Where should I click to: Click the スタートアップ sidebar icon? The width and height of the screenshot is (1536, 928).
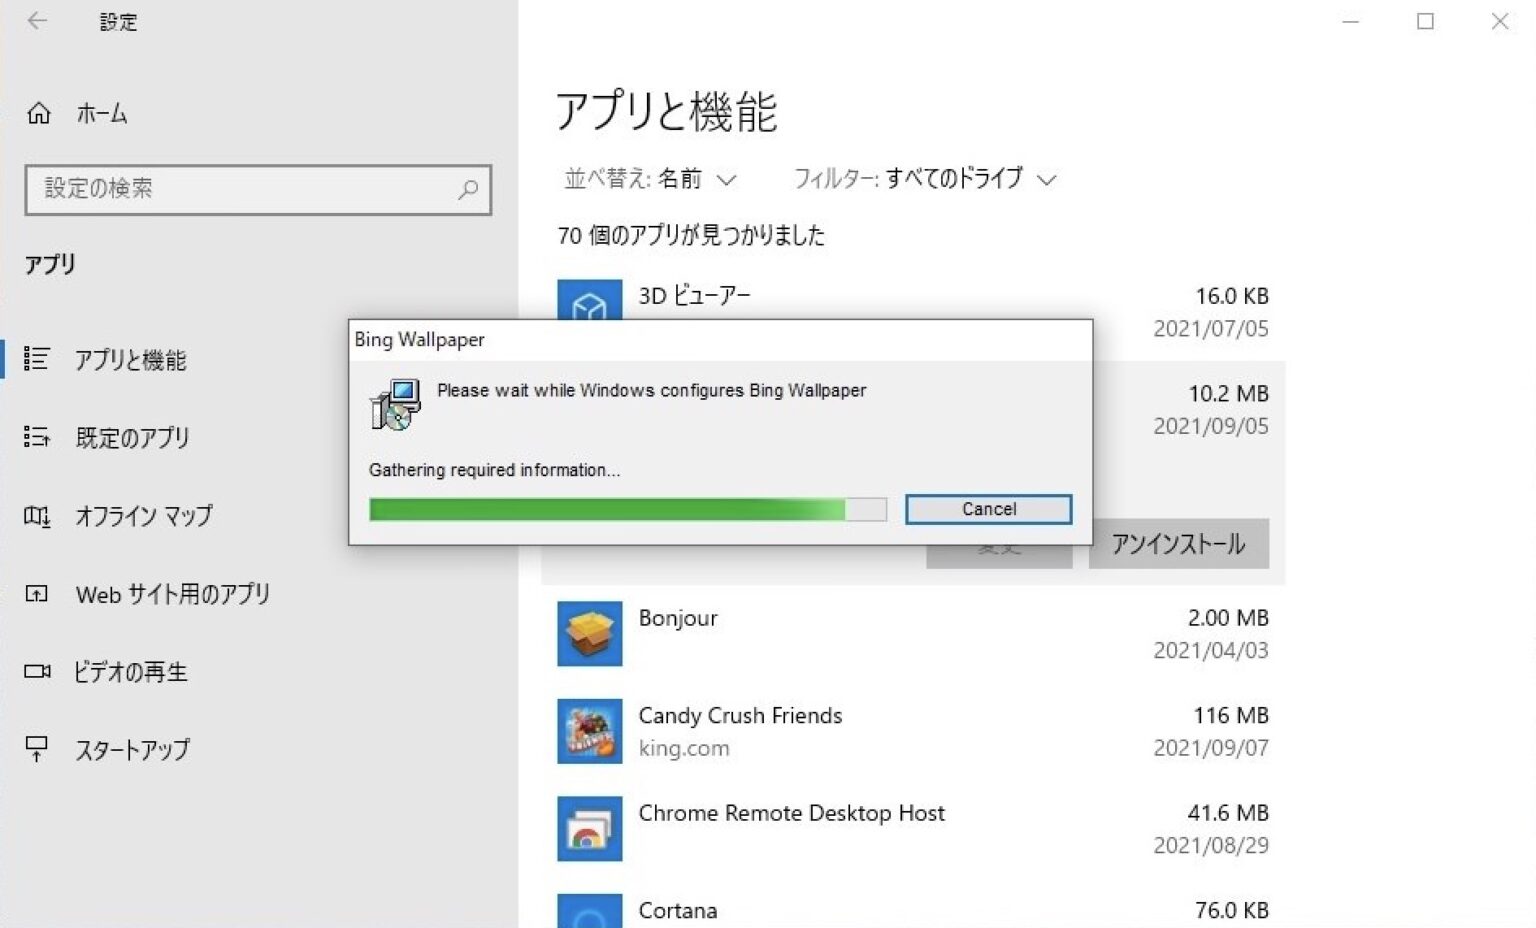click(37, 749)
